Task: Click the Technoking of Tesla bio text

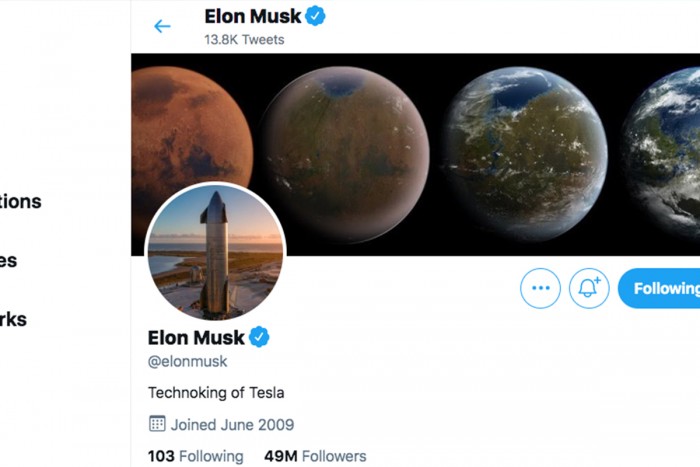Action: [x=215, y=393]
